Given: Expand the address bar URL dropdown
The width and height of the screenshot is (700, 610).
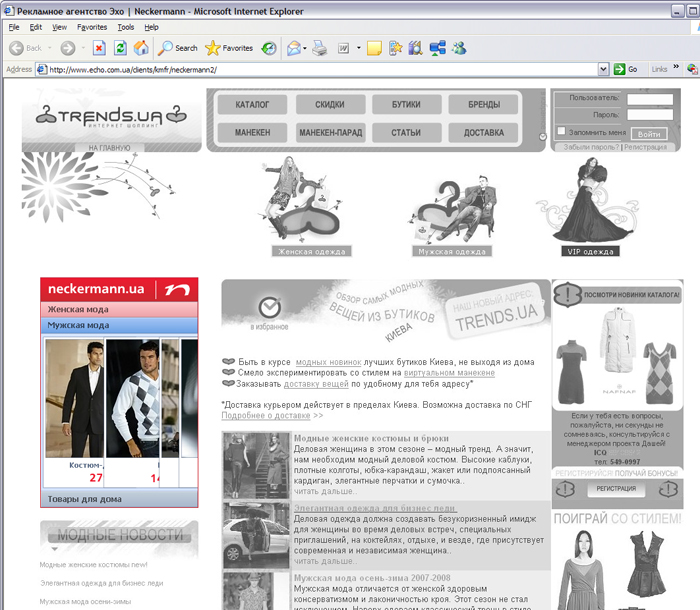Looking at the screenshot, I should tap(604, 69).
